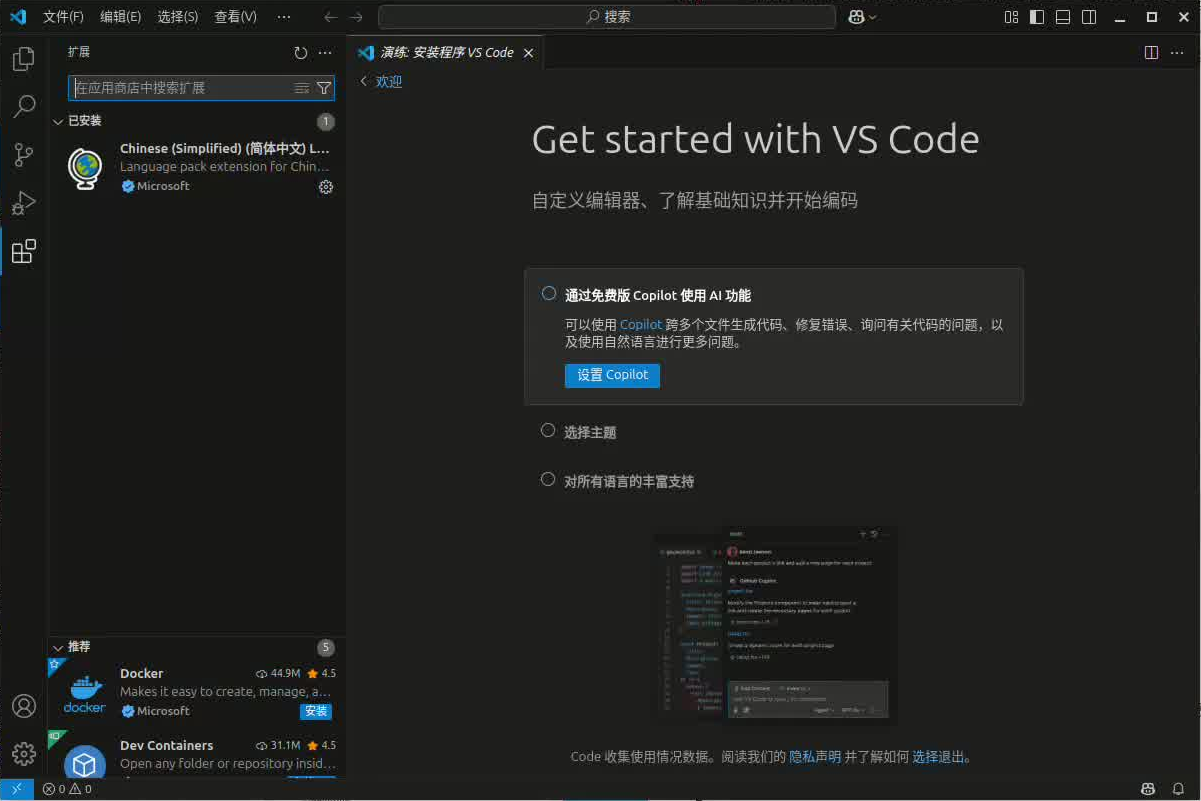Close the 演练 walkthrough tab

click(x=529, y=53)
